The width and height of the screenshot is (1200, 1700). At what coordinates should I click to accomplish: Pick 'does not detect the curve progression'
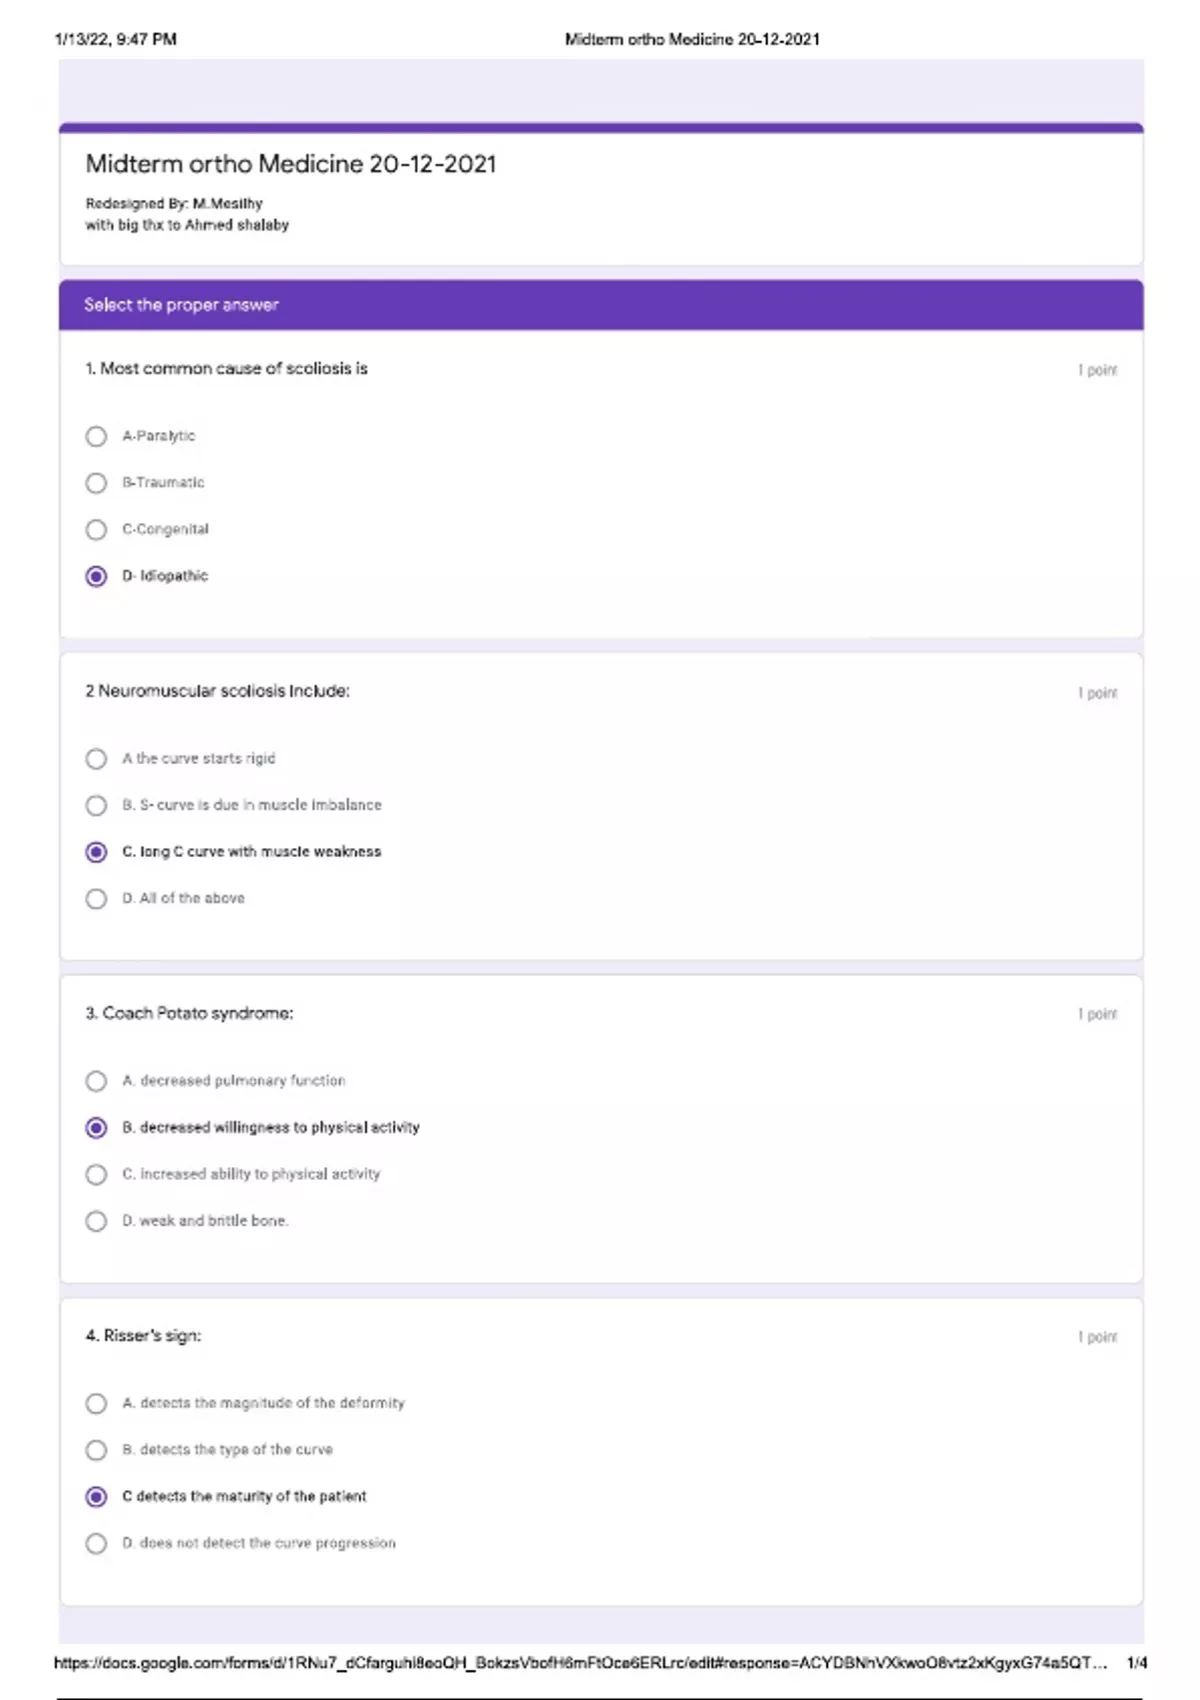(x=96, y=1543)
